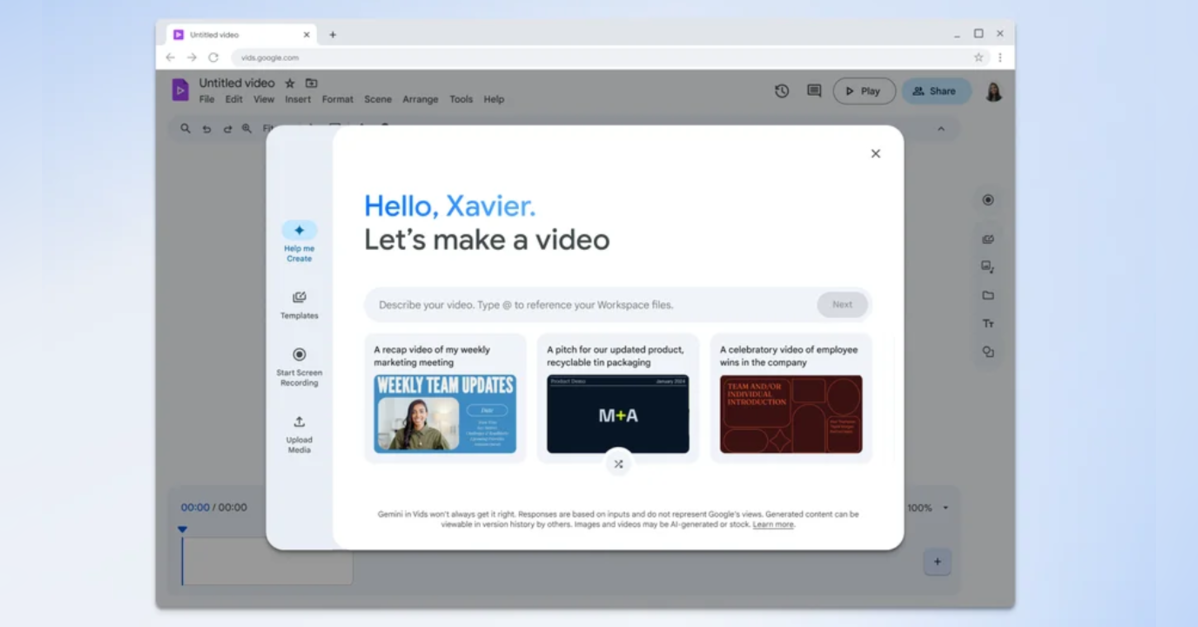Click the record button in right sidebar
The image size is (1198, 627).
click(988, 200)
